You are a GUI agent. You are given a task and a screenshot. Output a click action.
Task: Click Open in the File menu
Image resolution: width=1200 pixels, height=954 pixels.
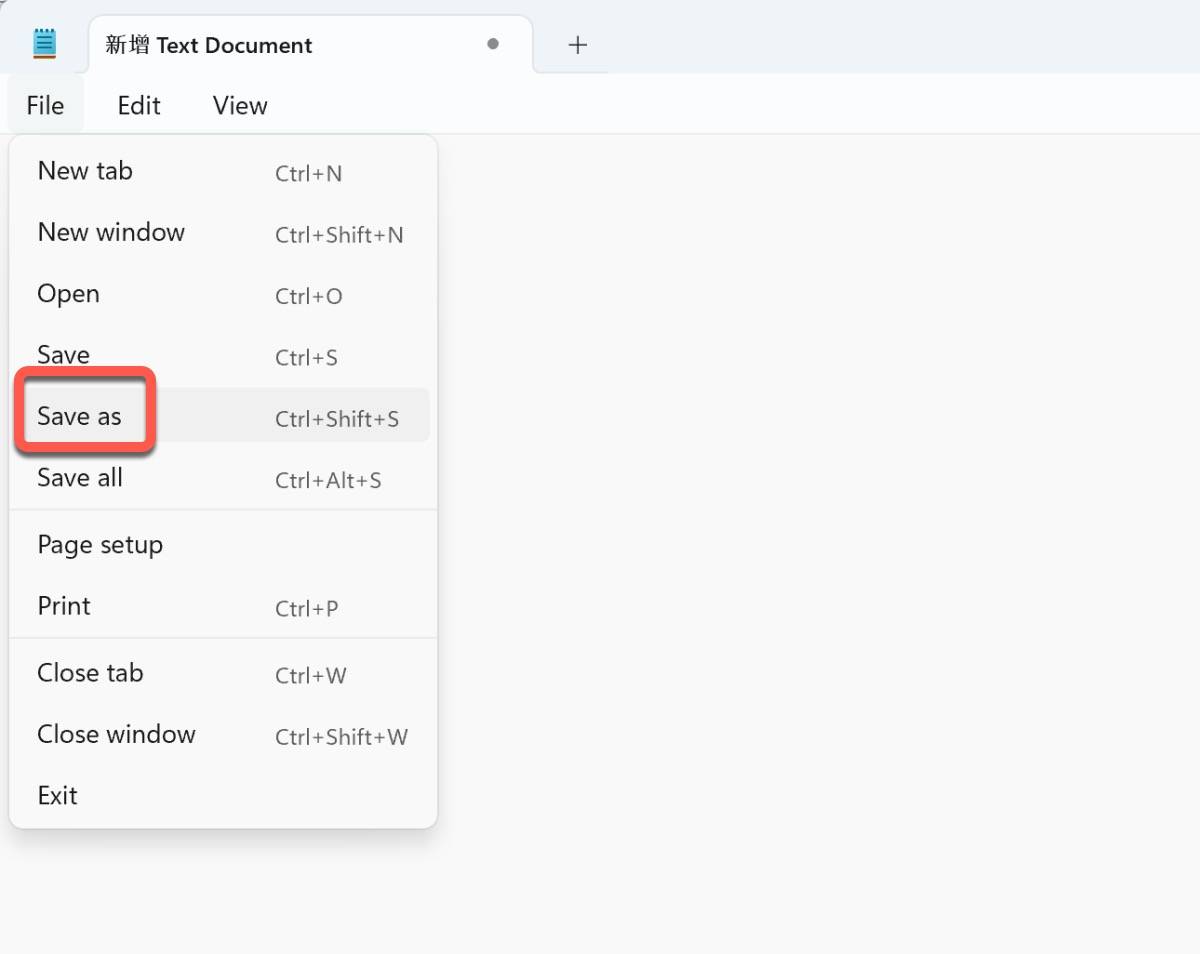(x=68, y=294)
